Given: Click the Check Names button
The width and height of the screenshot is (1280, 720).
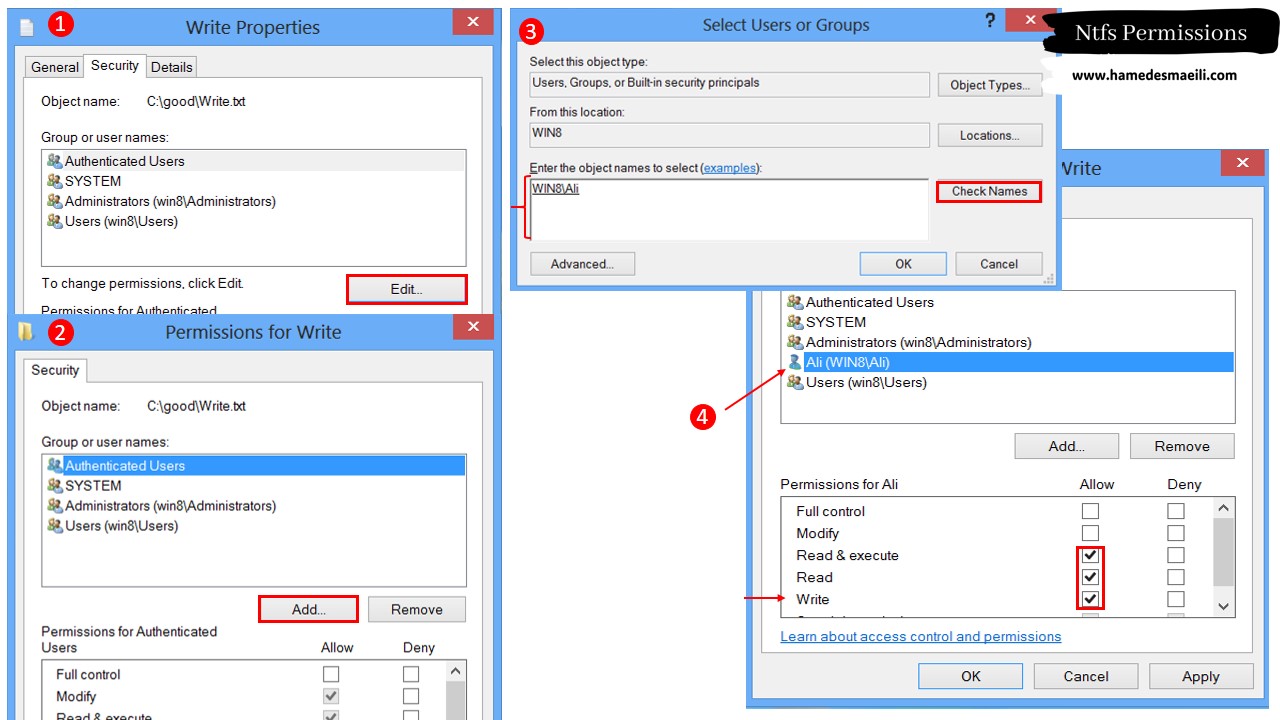Looking at the screenshot, I should 989,191.
